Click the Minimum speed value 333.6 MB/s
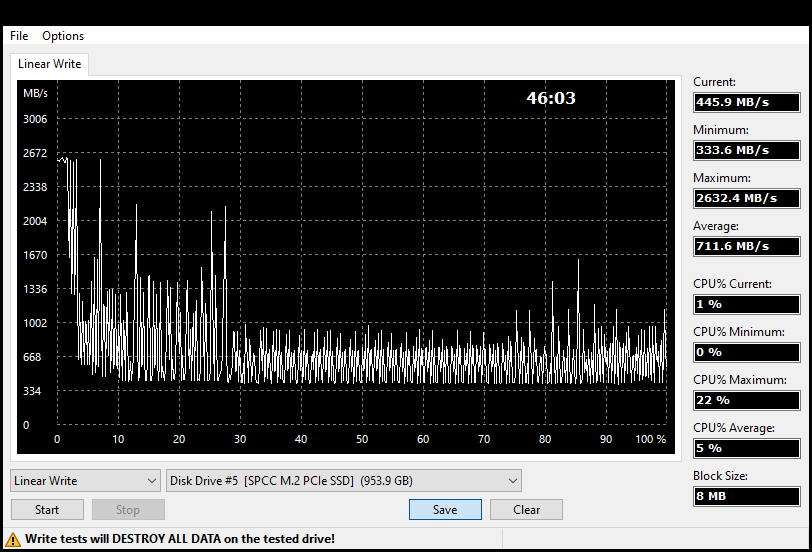The width and height of the screenshot is (812, 552). (x=747, y=150)
